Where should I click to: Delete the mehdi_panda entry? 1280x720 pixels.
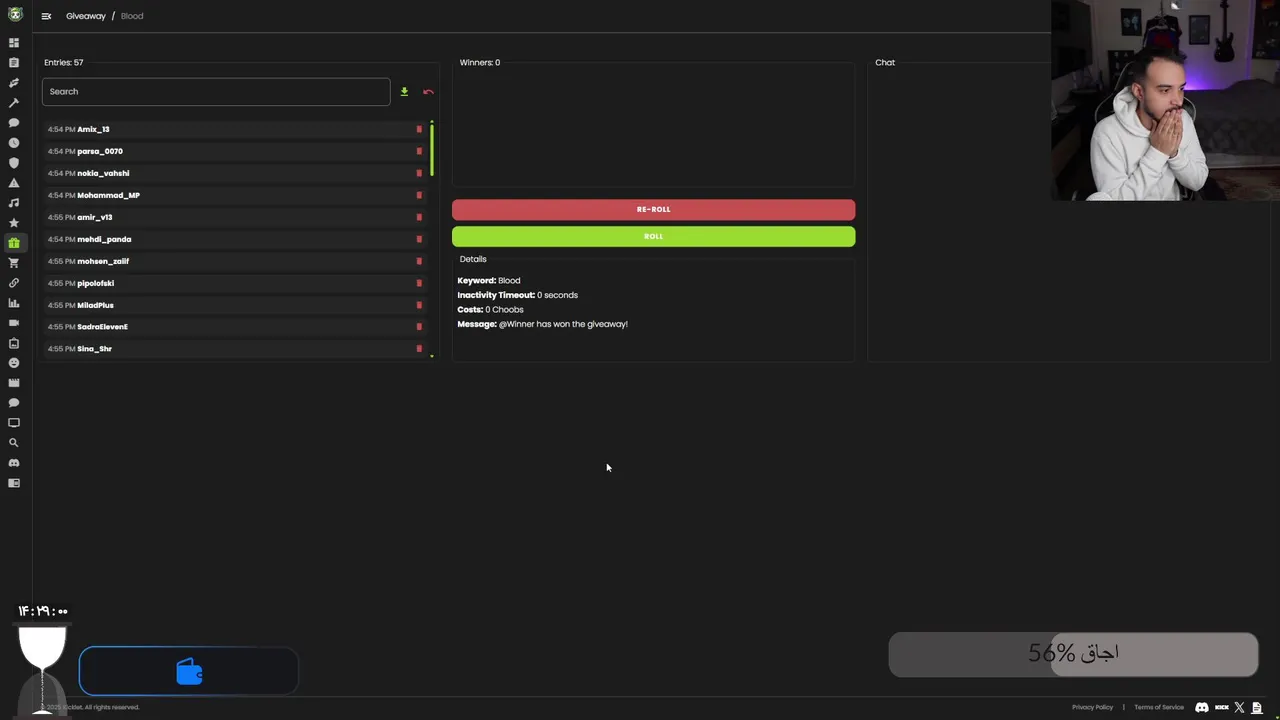pyautogui.click(x=419, y=239)
